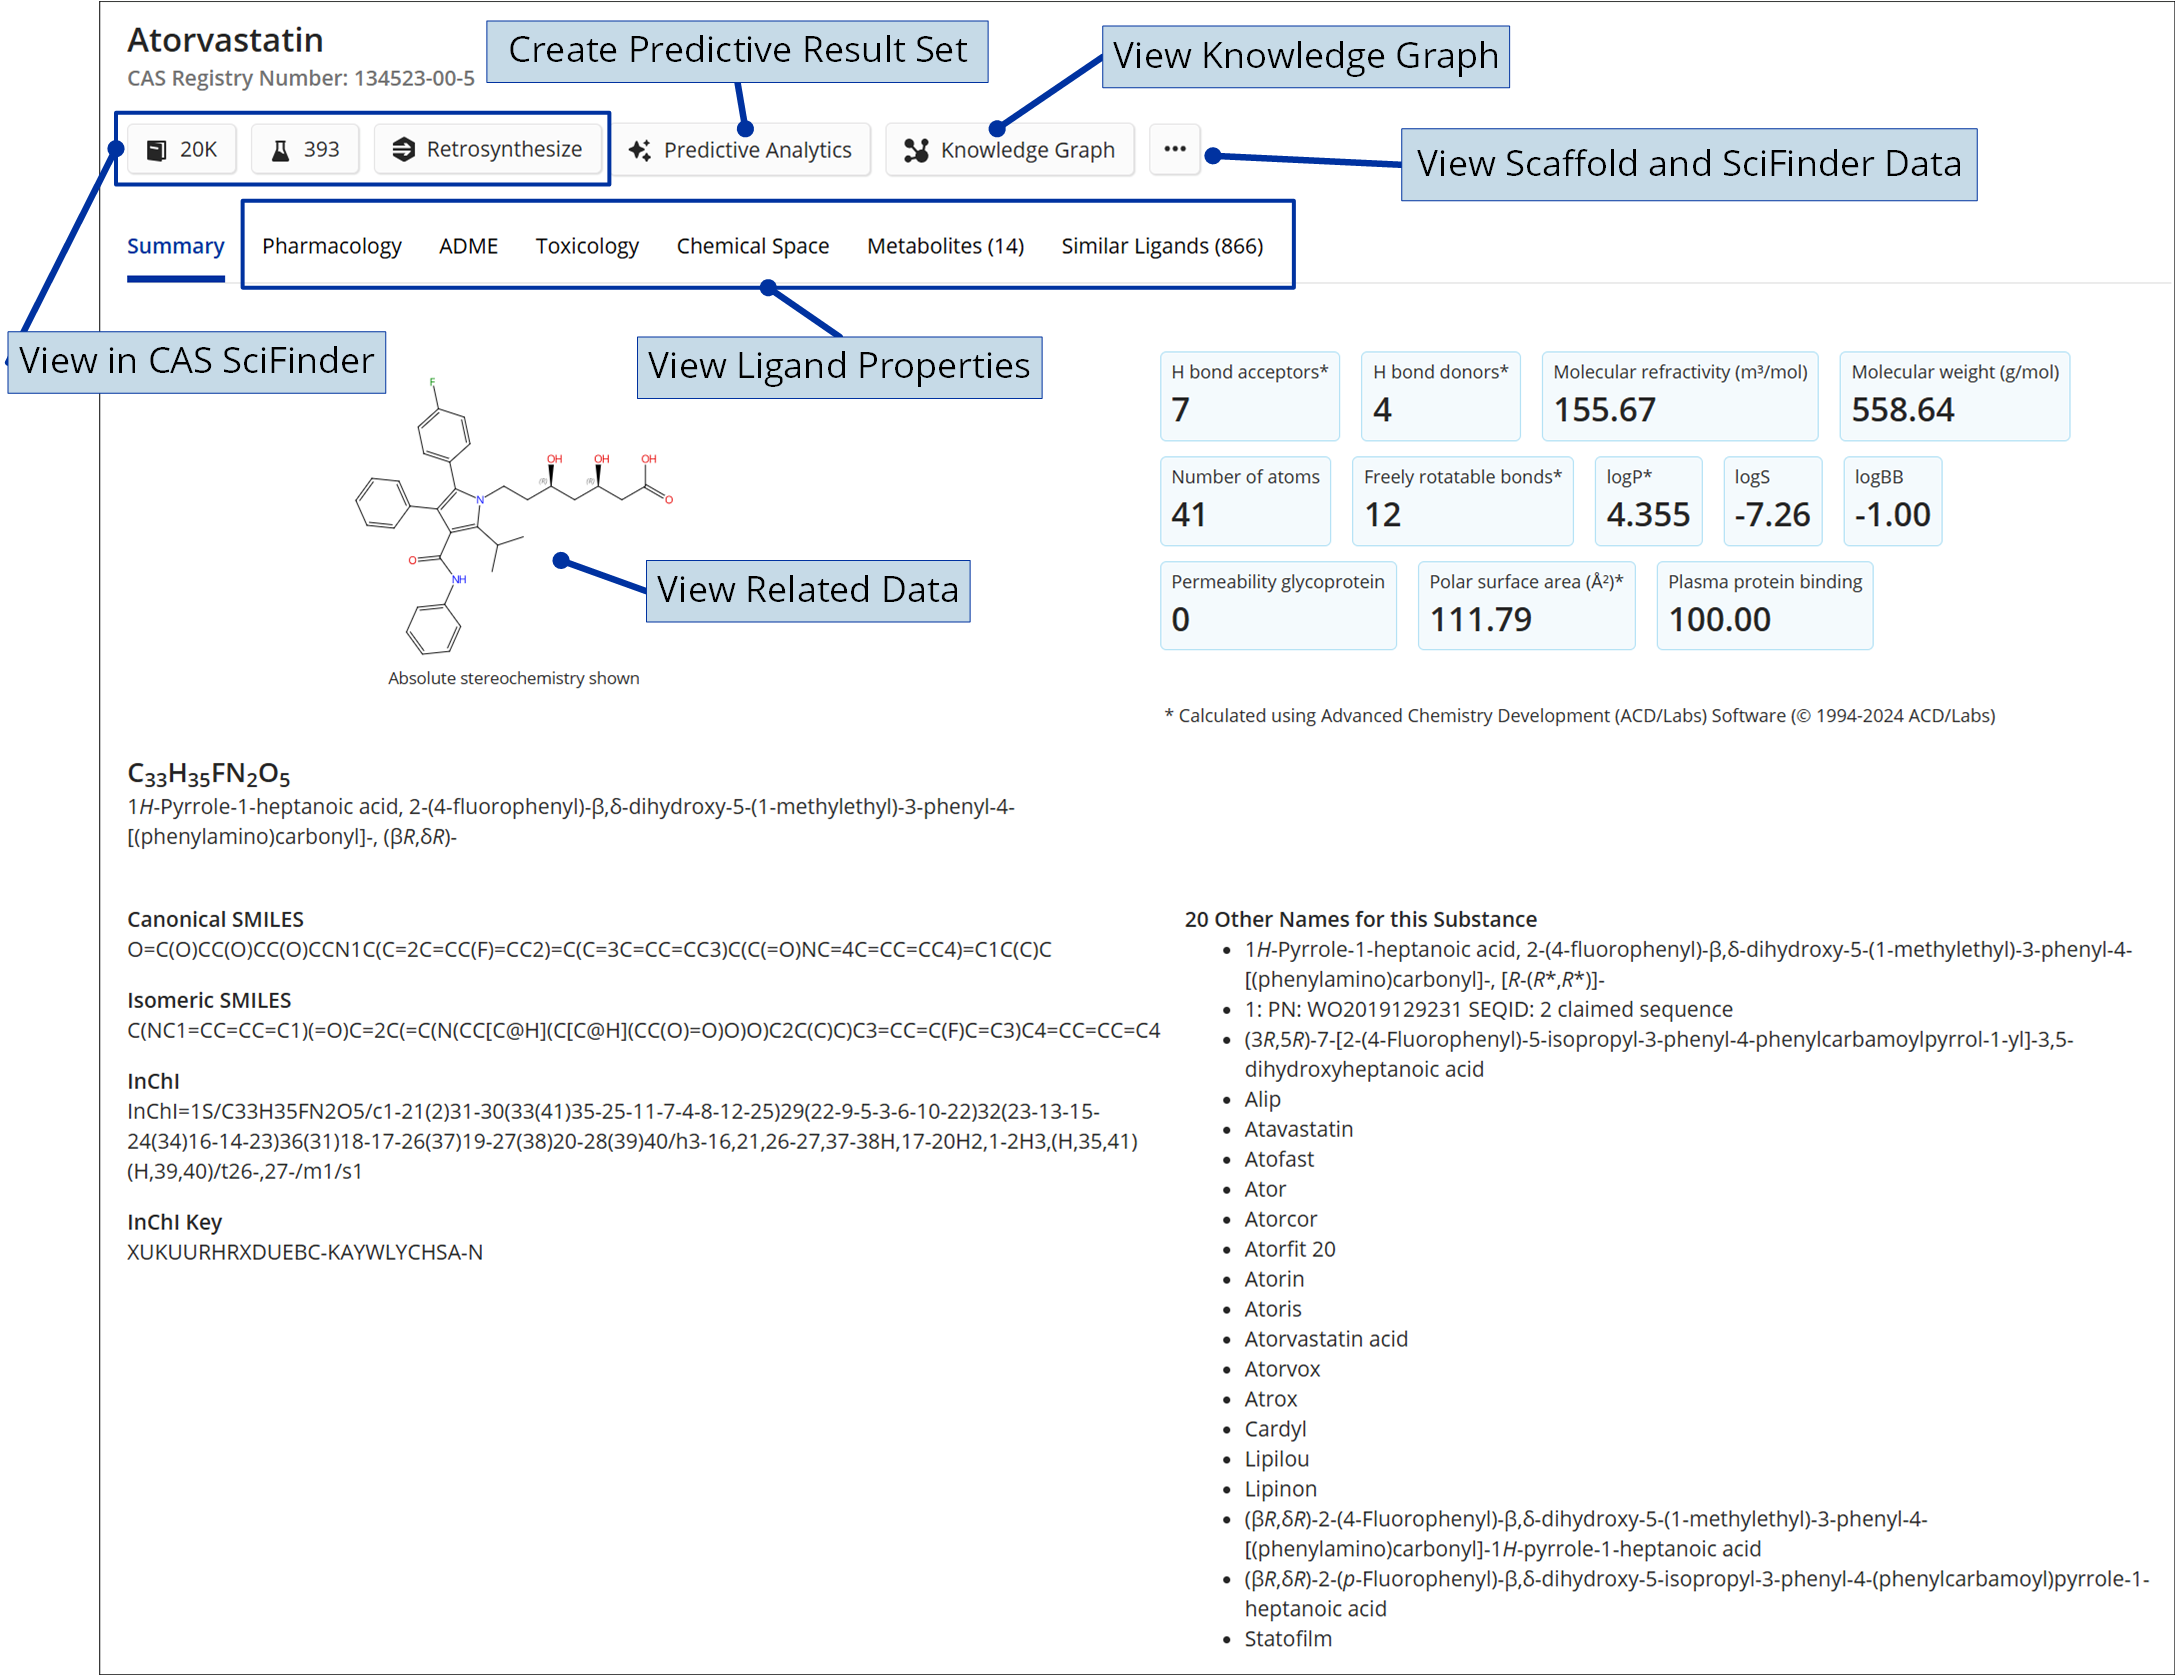Switch to the Pharmacology tab
2176x1676 pixels.
331,246
